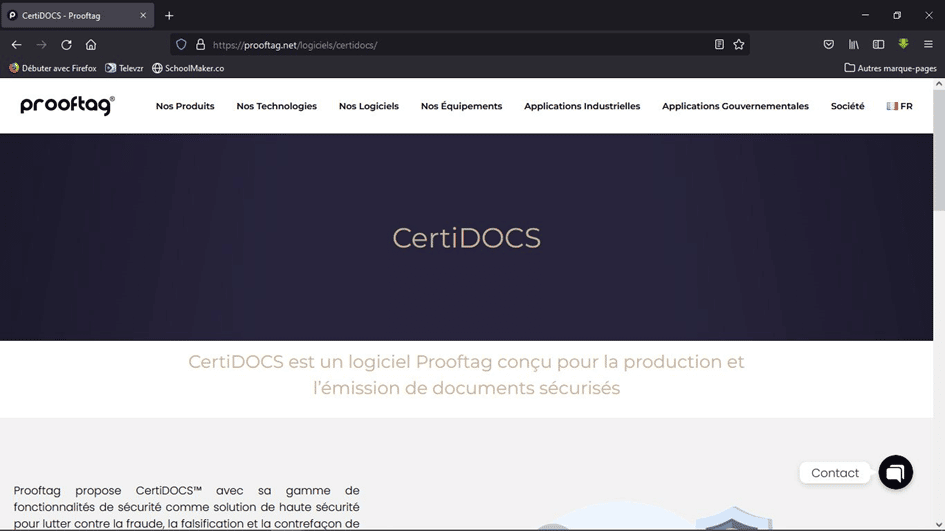Open the tracking protection shield icon
Viewport: 945px width, 531px height.
181,45
